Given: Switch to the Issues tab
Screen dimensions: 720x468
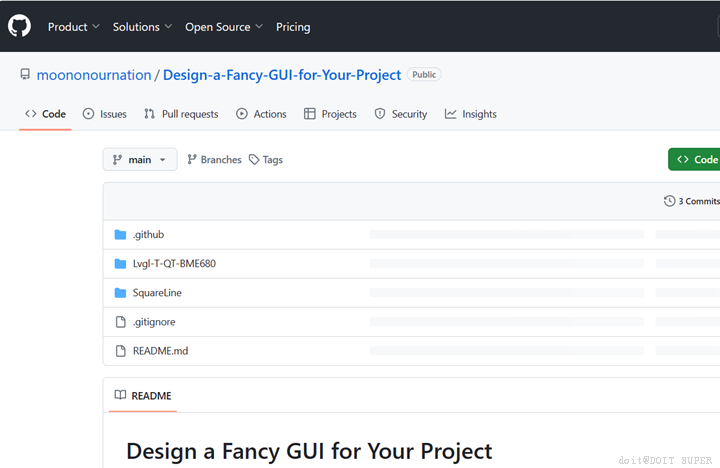Looking at the screenshot, I should click(x=104, y=114).
